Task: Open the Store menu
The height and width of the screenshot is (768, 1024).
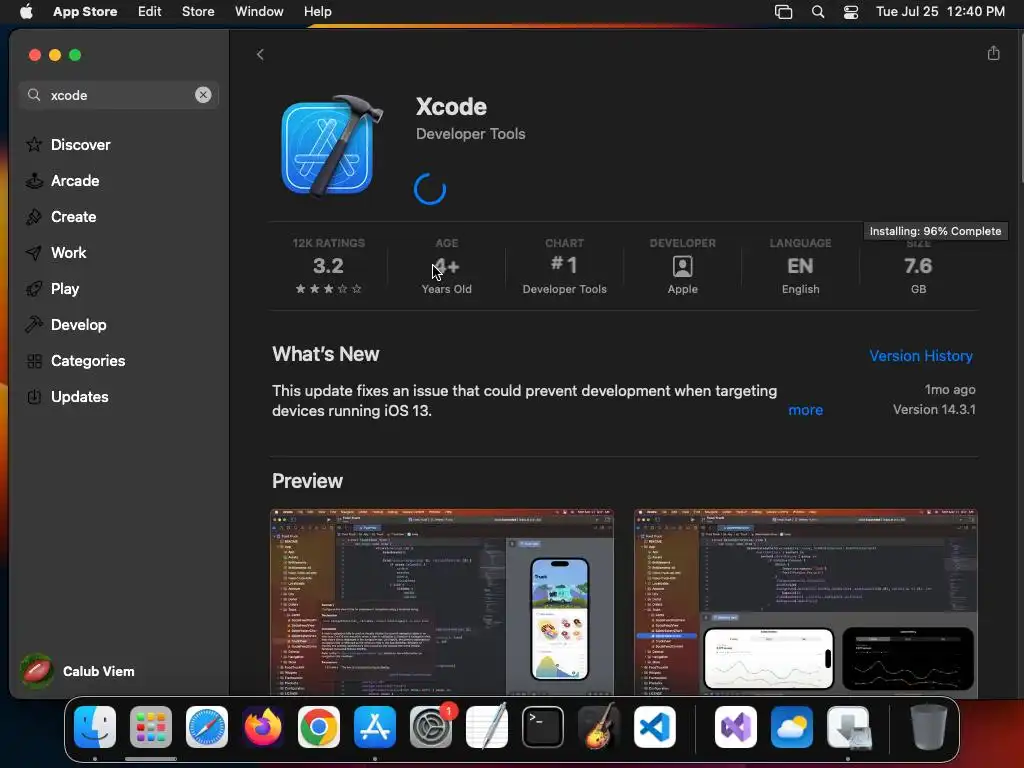Action: 198,12
